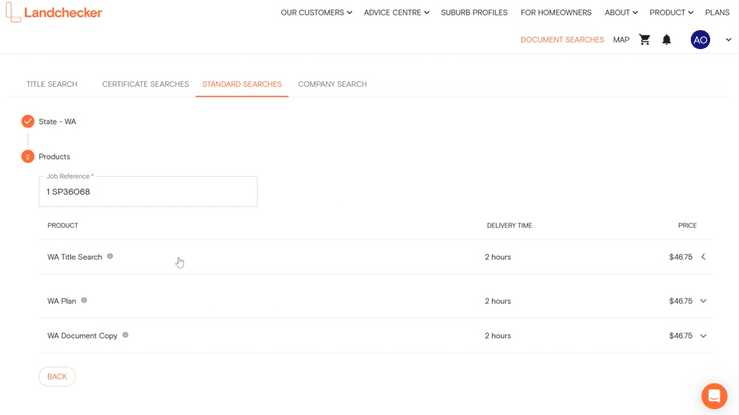Image resolution: width=739 pixels, height=415 pixels.
Task: Go to Suburb Profiles
Action: 474,13
